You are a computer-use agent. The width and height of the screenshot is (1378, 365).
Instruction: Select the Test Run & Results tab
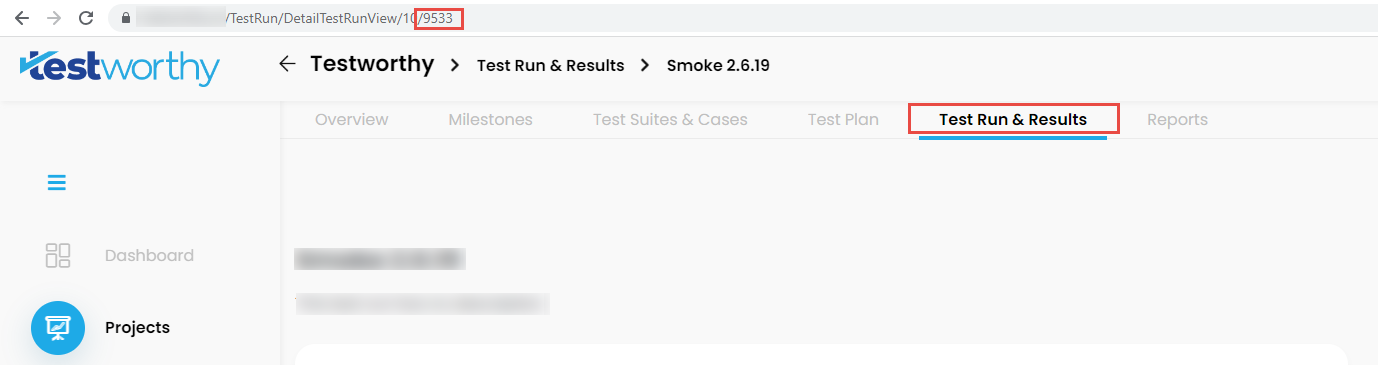pos(1013,120)
